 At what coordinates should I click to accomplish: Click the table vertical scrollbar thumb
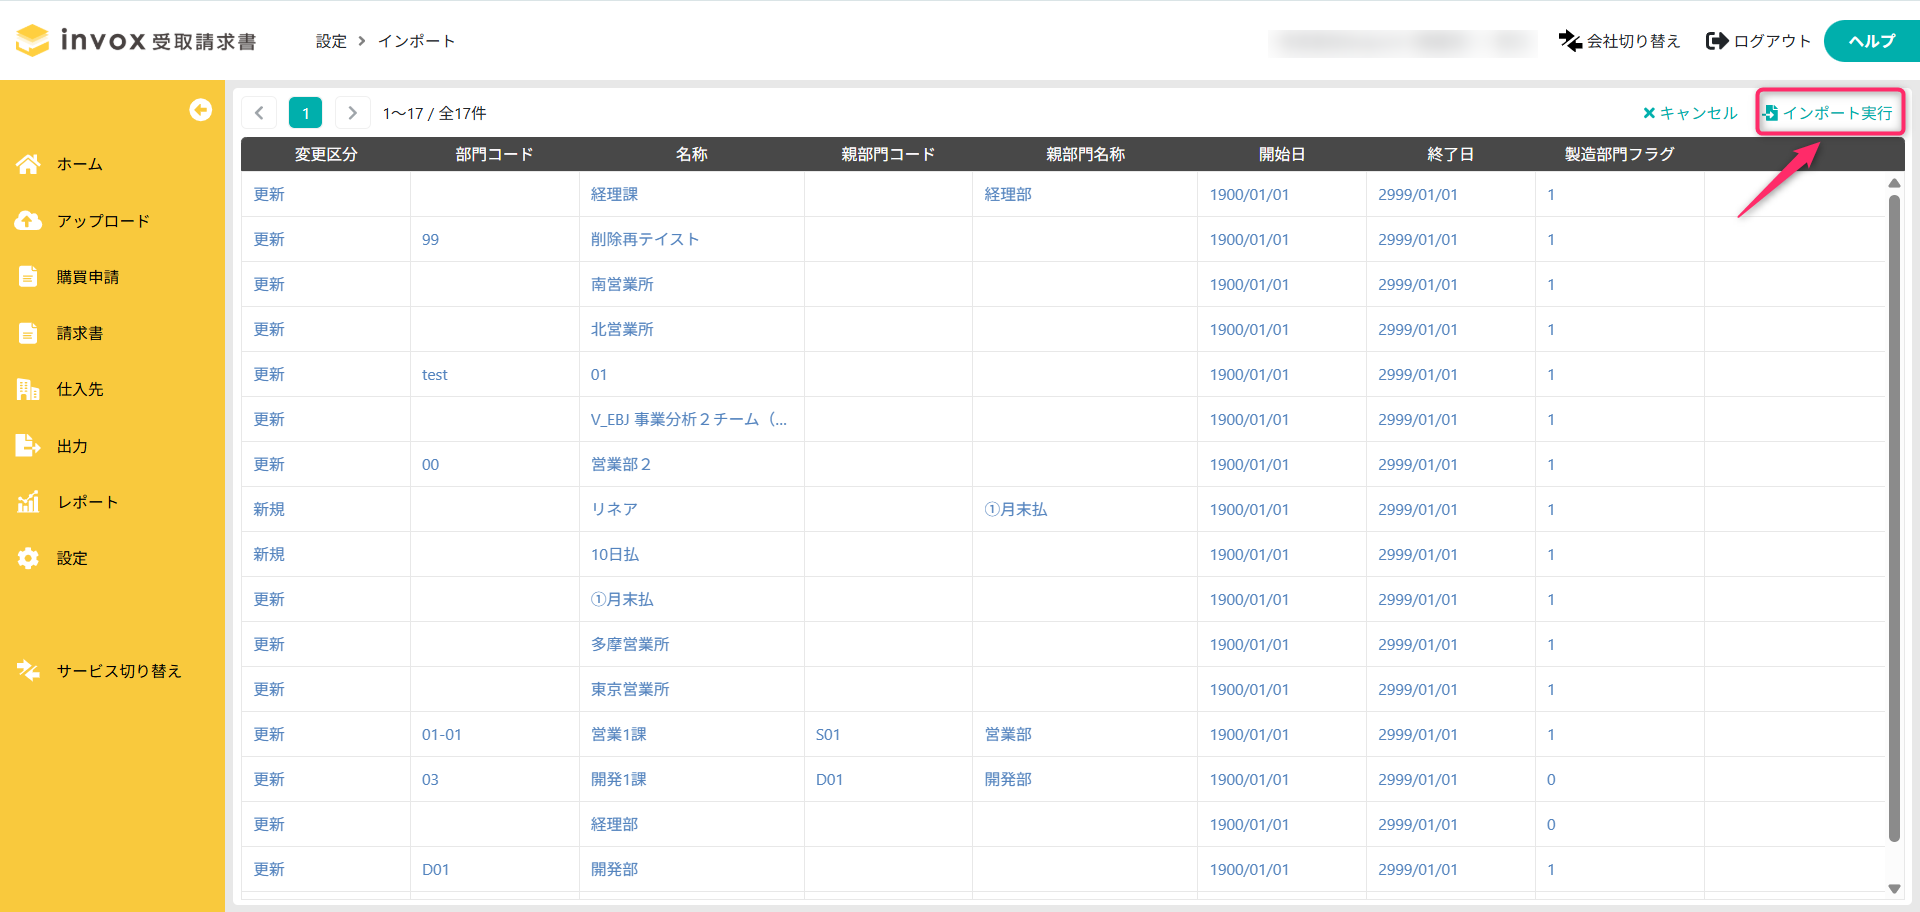(x=1894, y=518)
